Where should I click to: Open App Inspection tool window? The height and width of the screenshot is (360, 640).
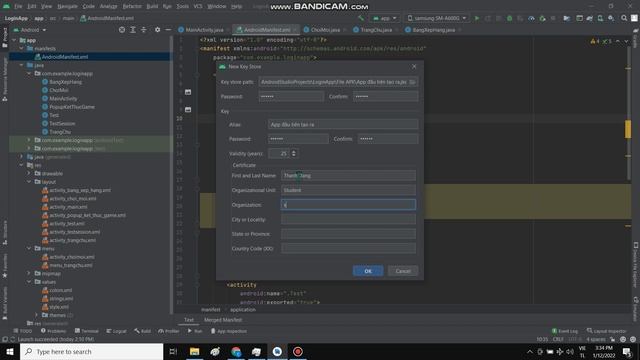(x=229, y=331)
